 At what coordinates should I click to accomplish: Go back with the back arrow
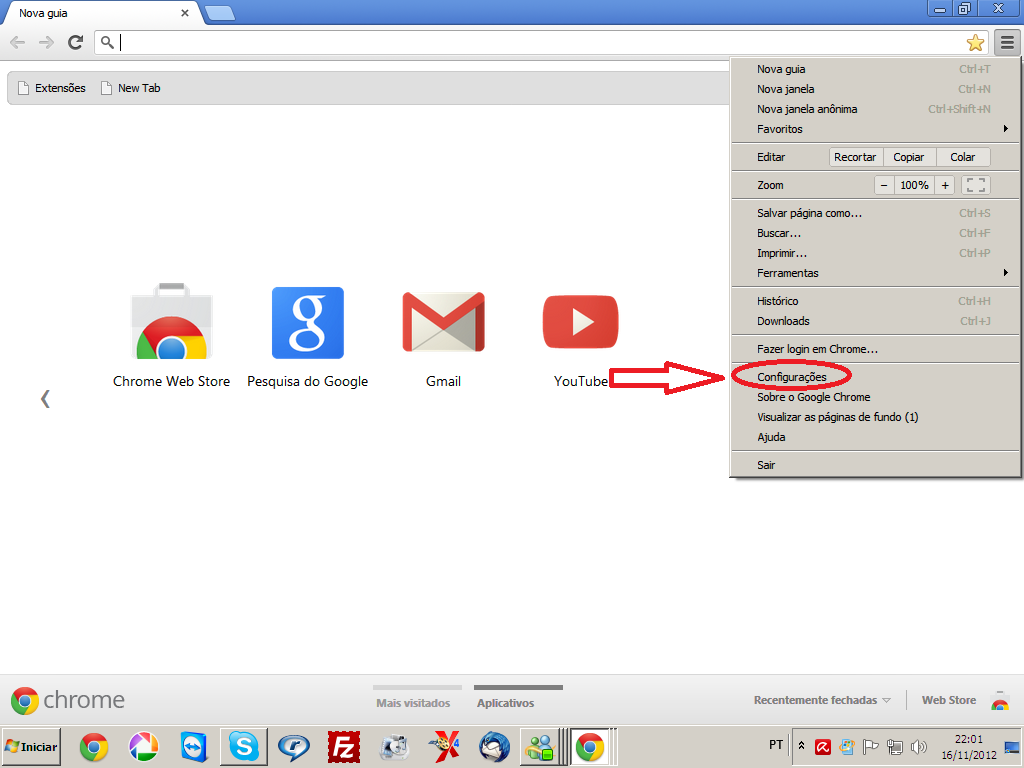point(18,42)
